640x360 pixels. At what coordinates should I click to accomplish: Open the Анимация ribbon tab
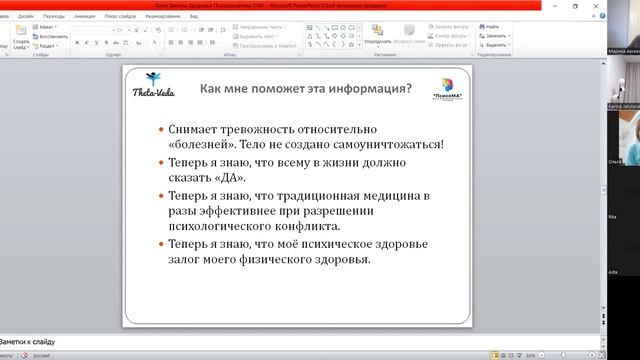click(x=84, y=16)
